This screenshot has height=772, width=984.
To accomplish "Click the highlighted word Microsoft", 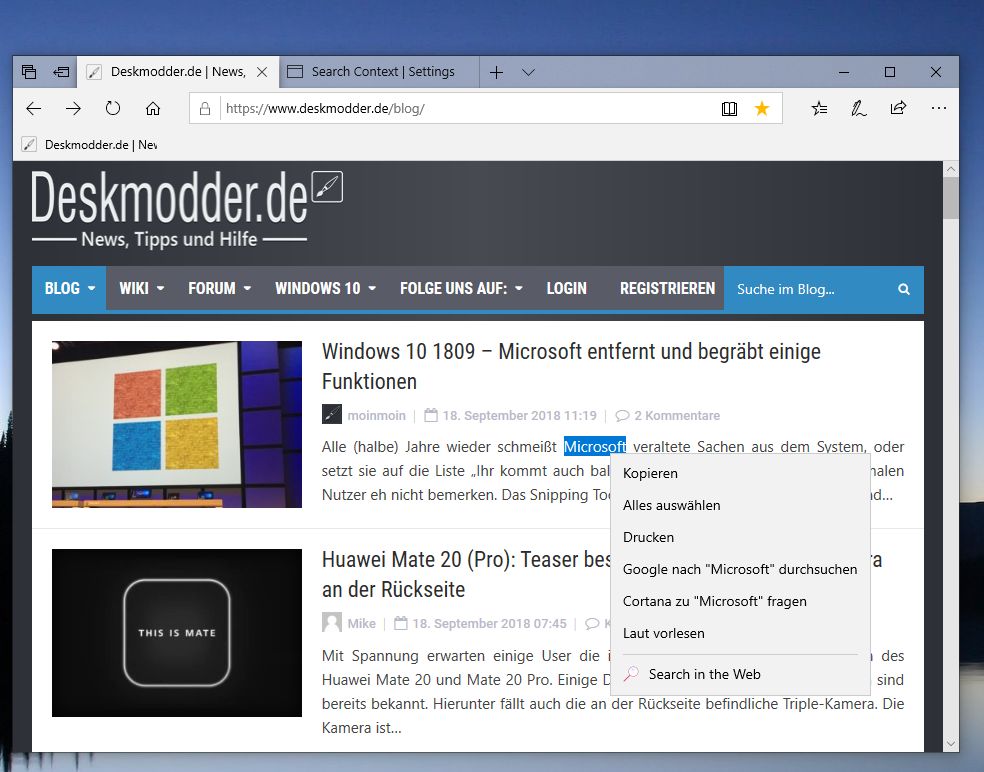I will click(595, 446).
